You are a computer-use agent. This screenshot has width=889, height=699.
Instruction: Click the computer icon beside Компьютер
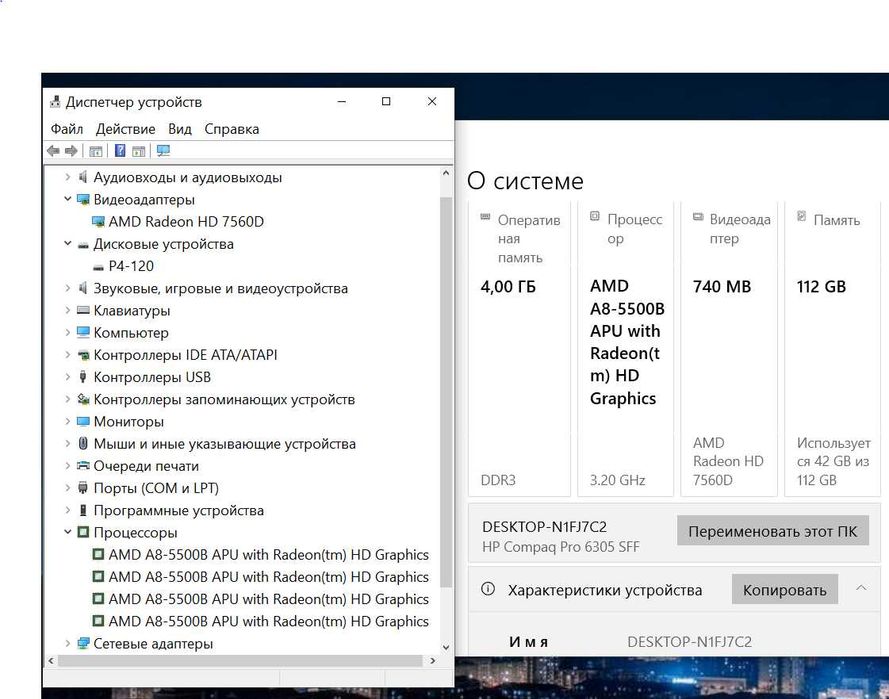coord(83,332)
